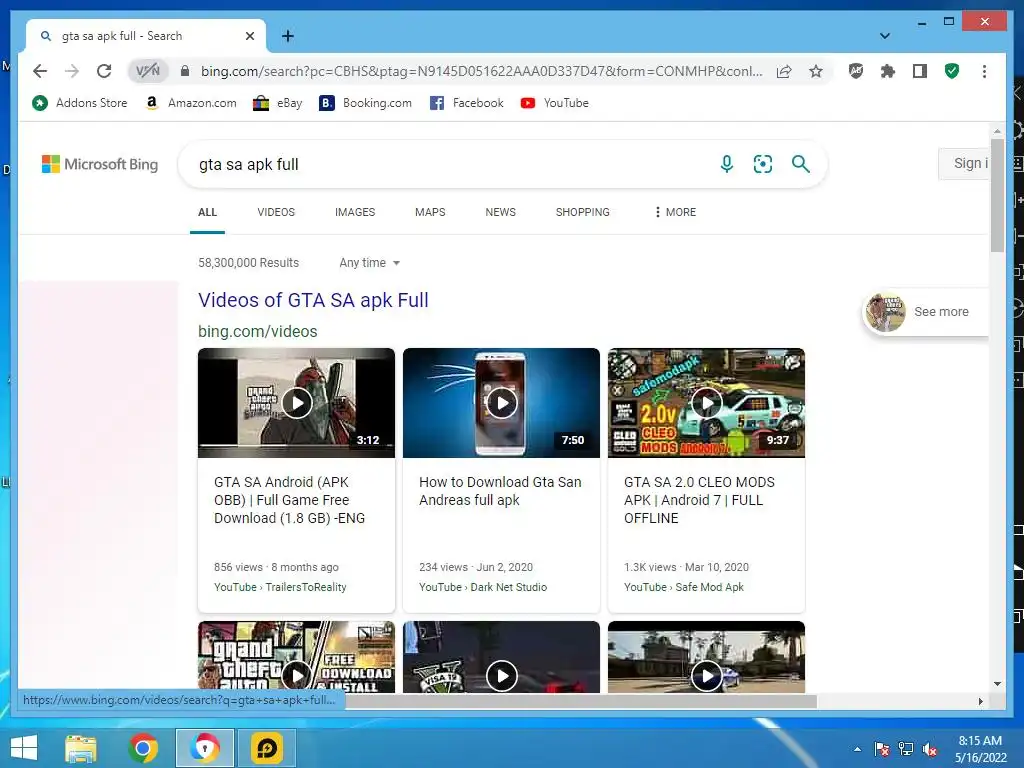Open Videos of GTA SA apk Full heading
1024x768 pixels.
313,300
